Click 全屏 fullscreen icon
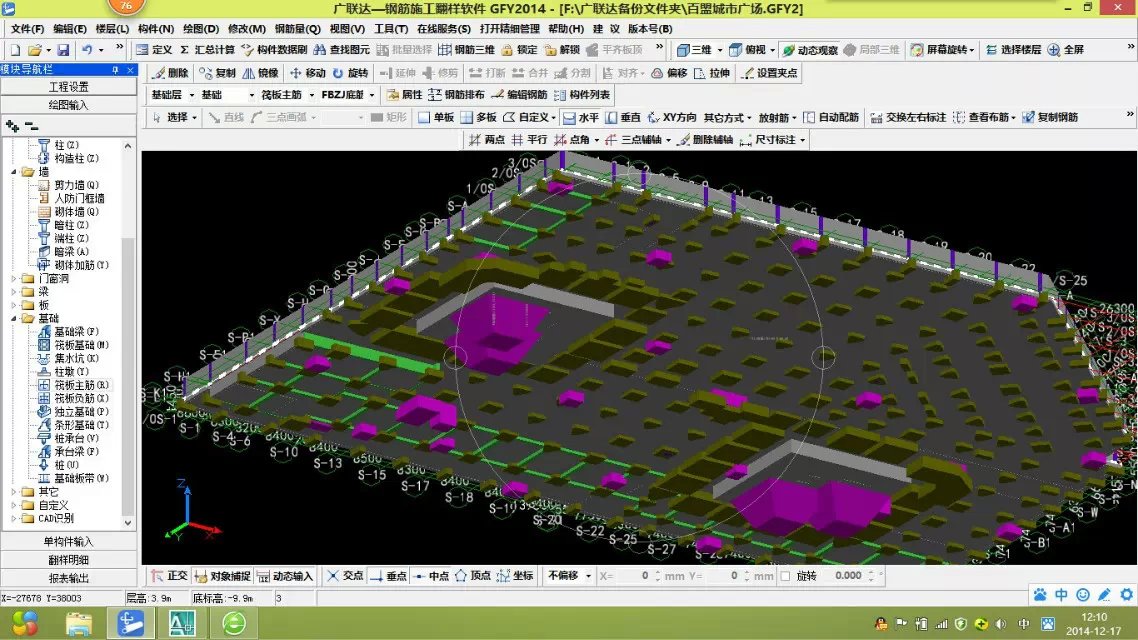 tap(1065, 50)
